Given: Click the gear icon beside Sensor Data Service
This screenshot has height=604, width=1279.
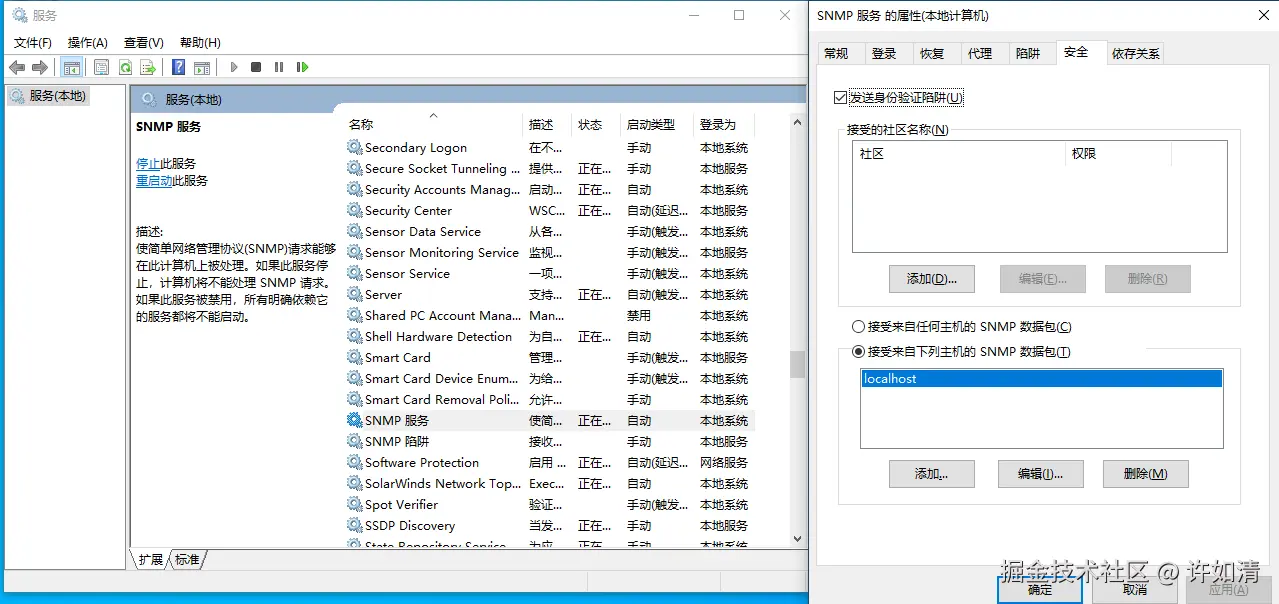Looking at the screenshot, I should point(355,231).
